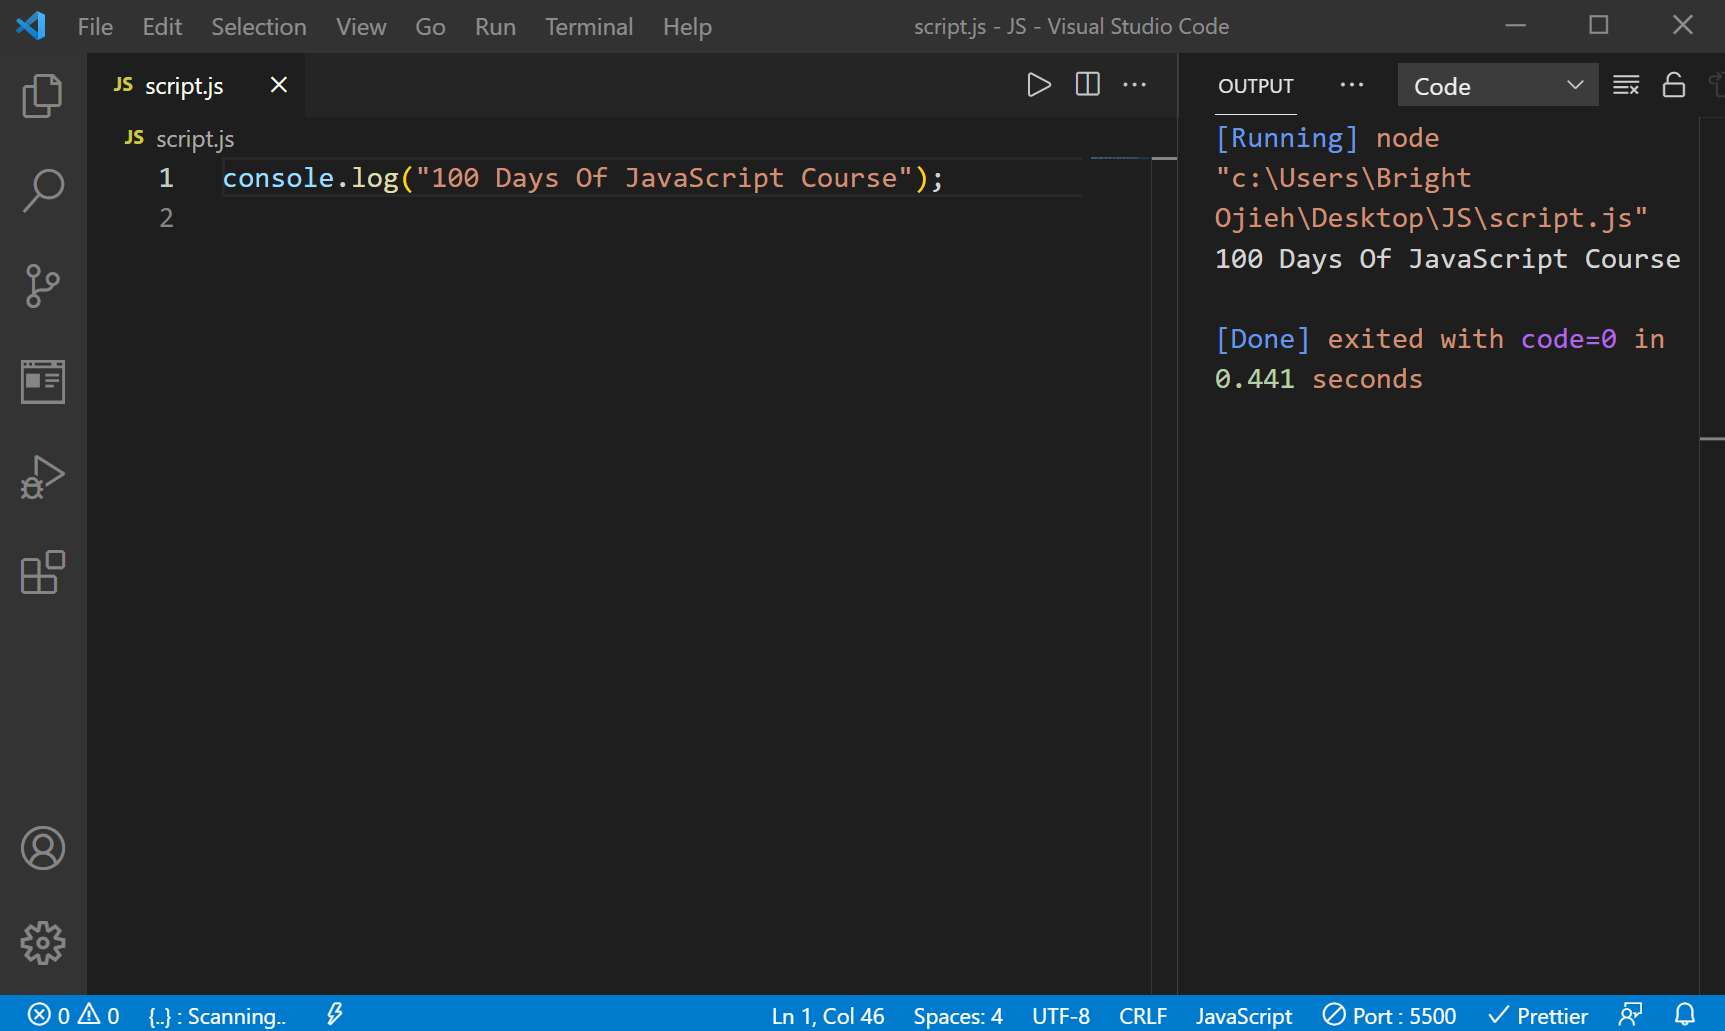Change language mode from JavaScript
Viewport: 1725px width, 1031px height.
pos(1244,1015)
